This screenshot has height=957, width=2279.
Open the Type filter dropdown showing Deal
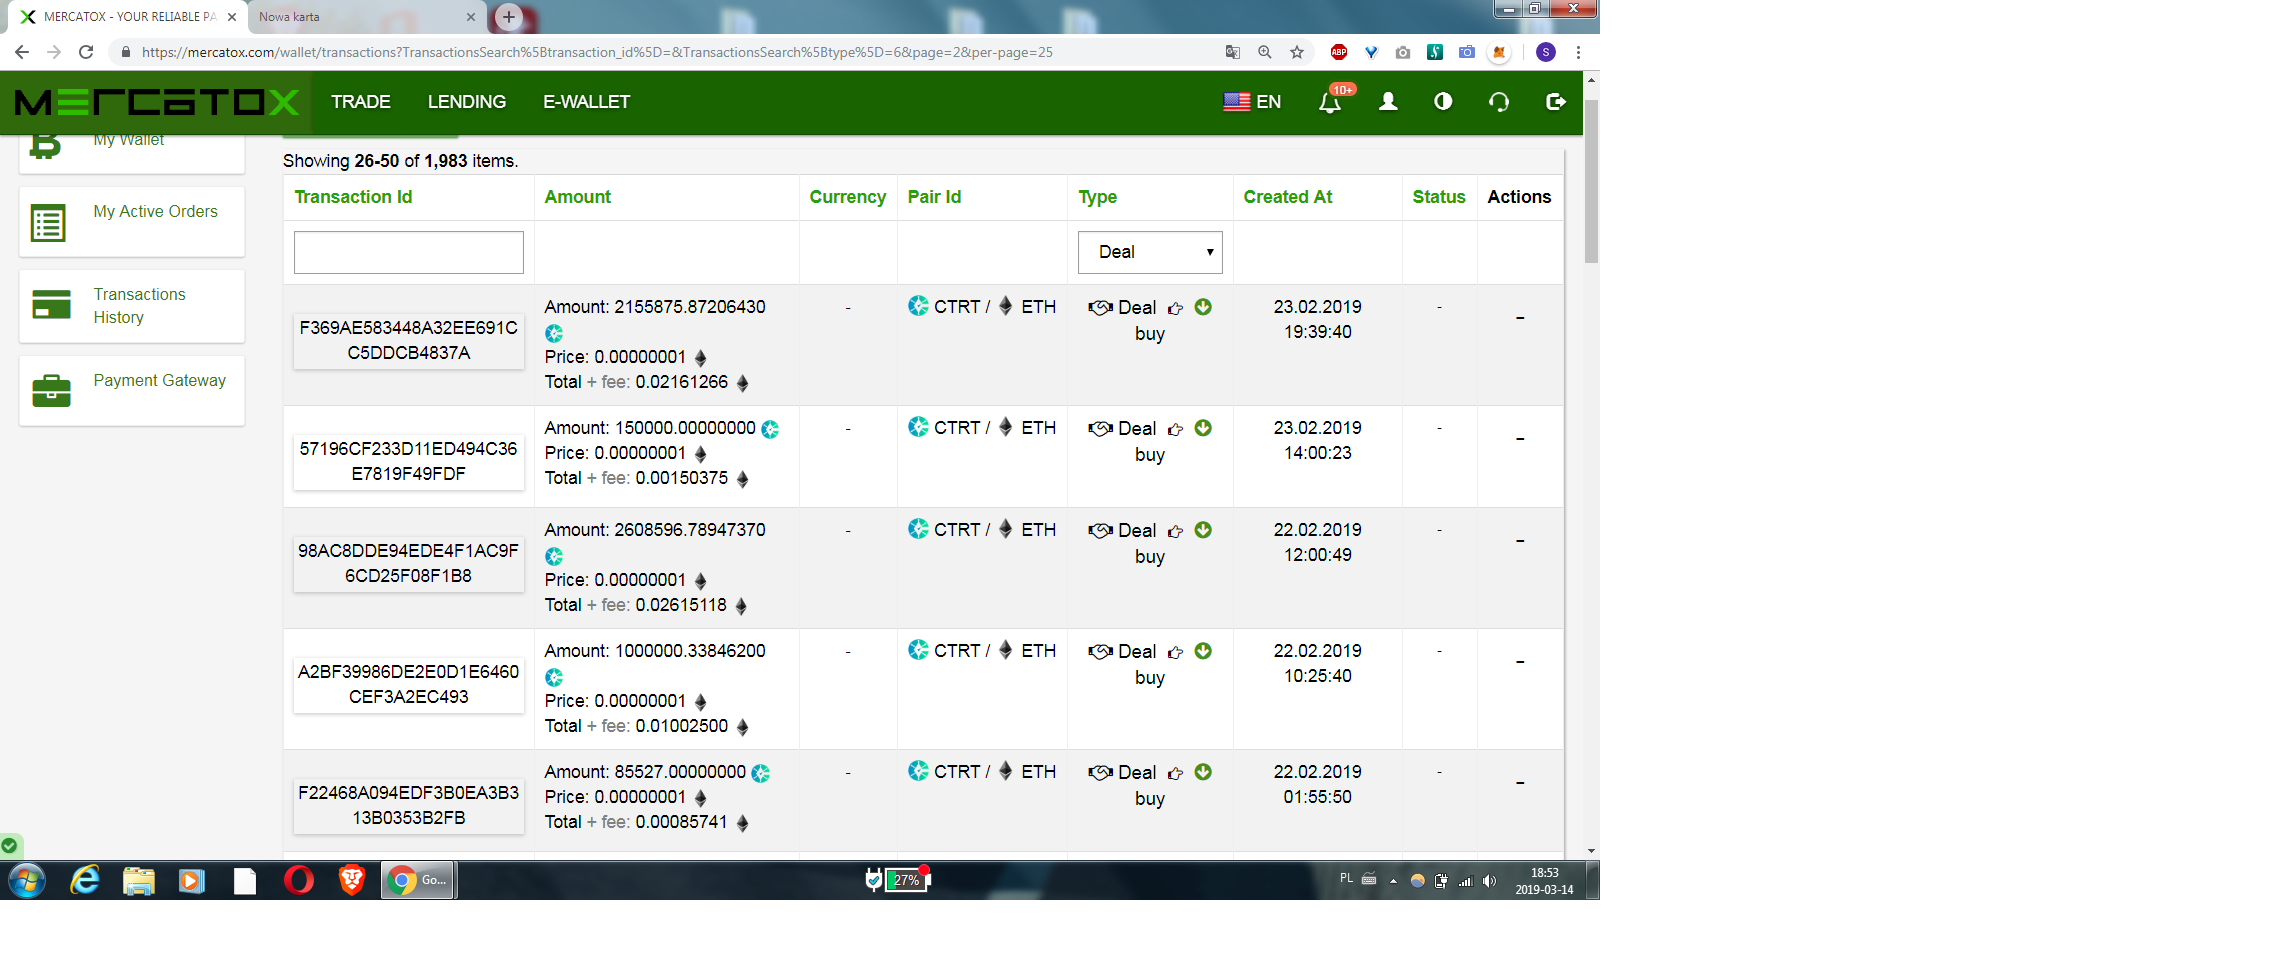pyautogui.click(x=1150, y=252)
